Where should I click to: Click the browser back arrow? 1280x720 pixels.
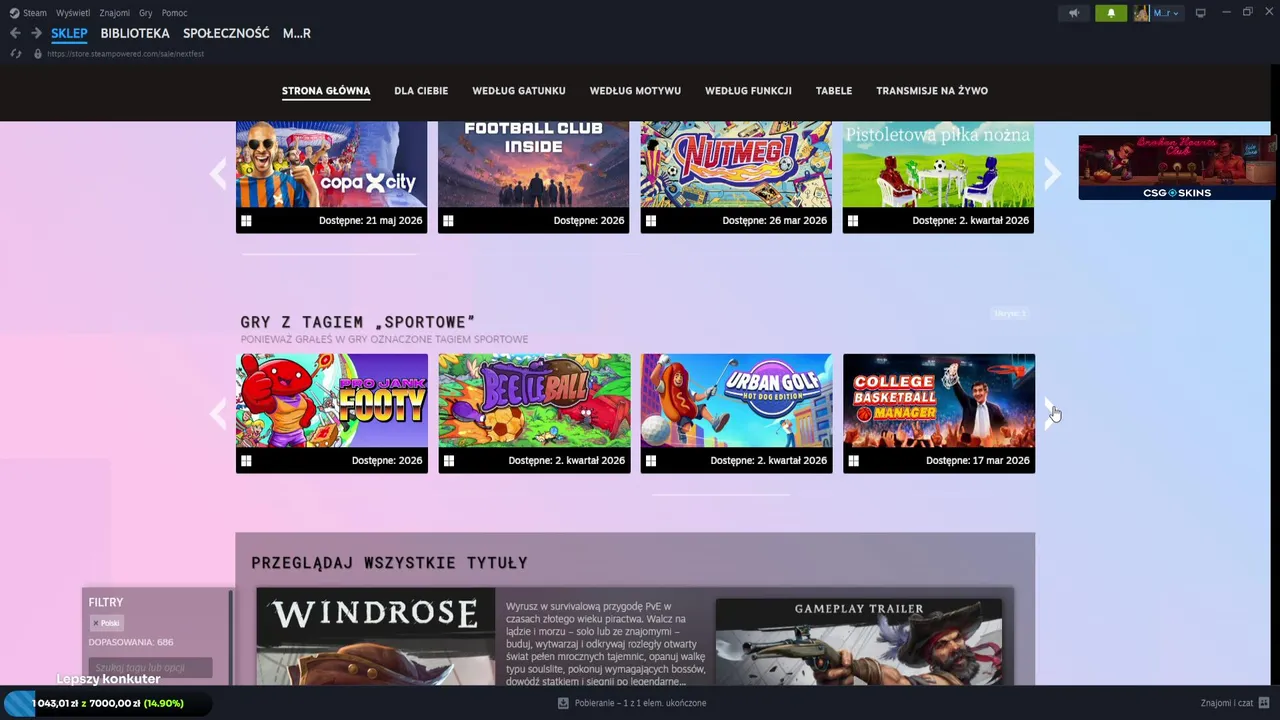pos(15,33)
